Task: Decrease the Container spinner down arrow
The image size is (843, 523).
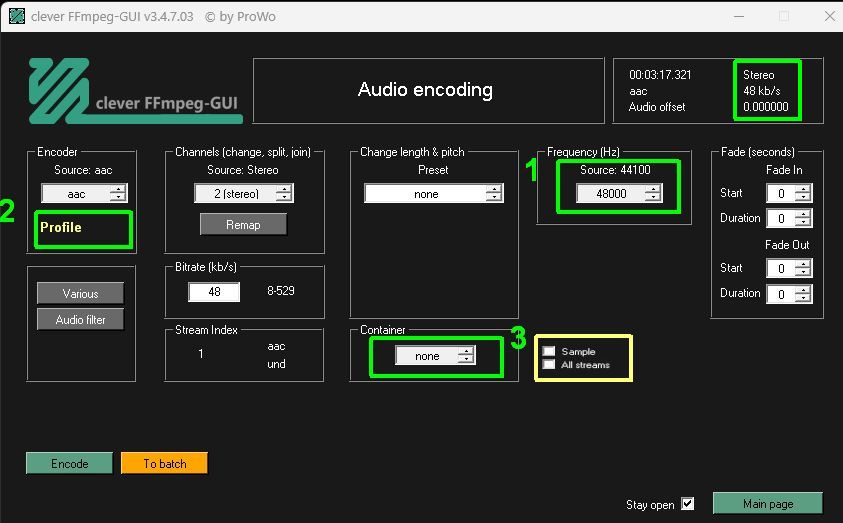Action: pos(466,360)
